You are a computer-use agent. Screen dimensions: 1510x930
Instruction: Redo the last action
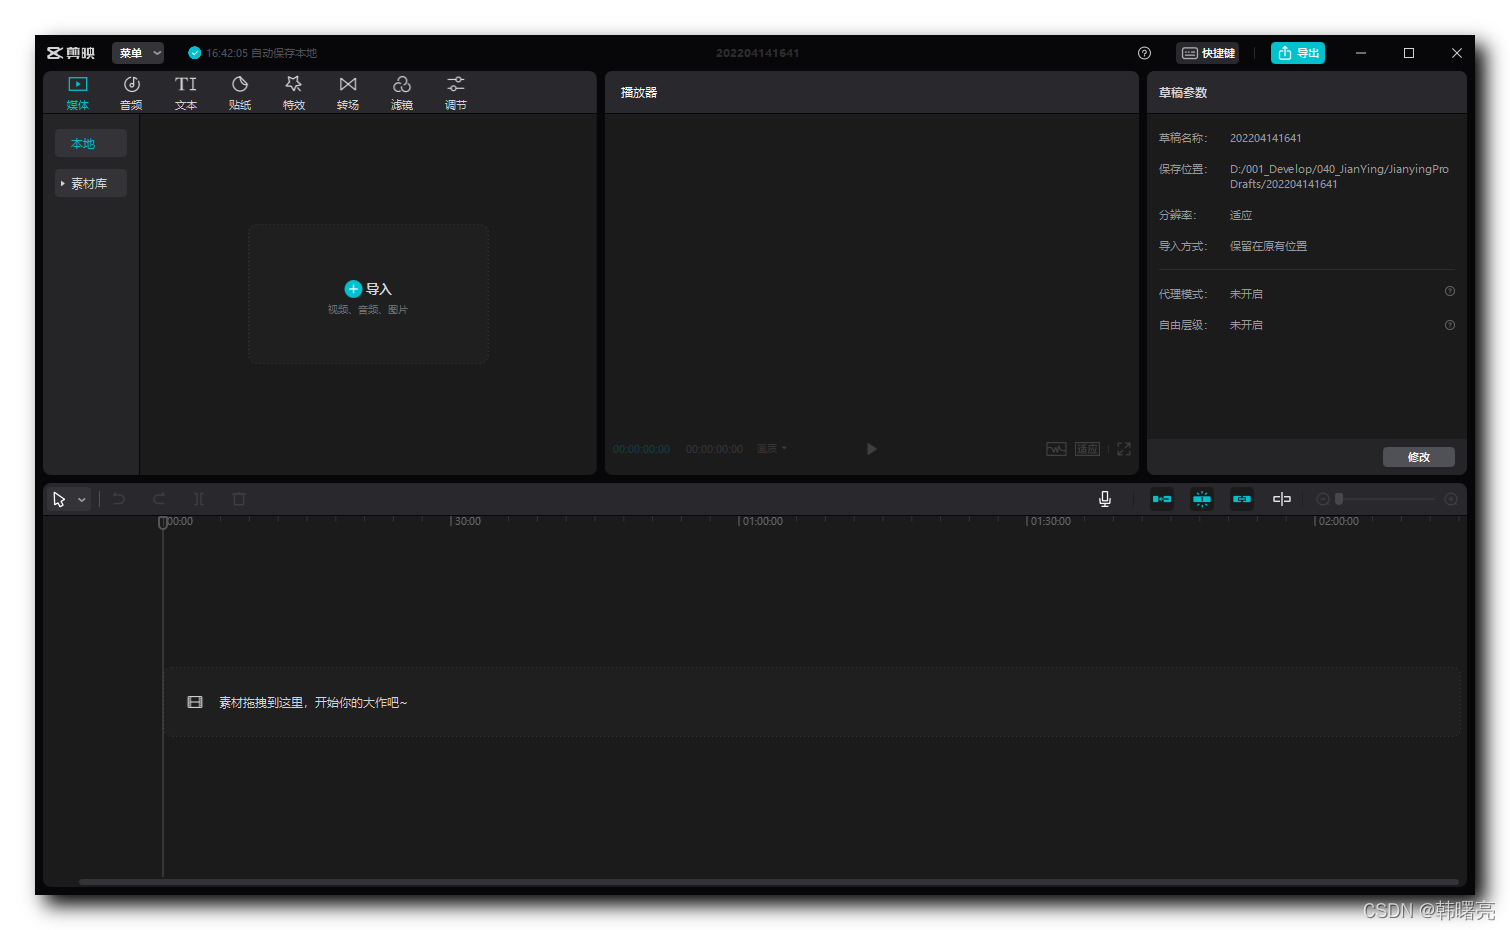(x=159, y=499)
